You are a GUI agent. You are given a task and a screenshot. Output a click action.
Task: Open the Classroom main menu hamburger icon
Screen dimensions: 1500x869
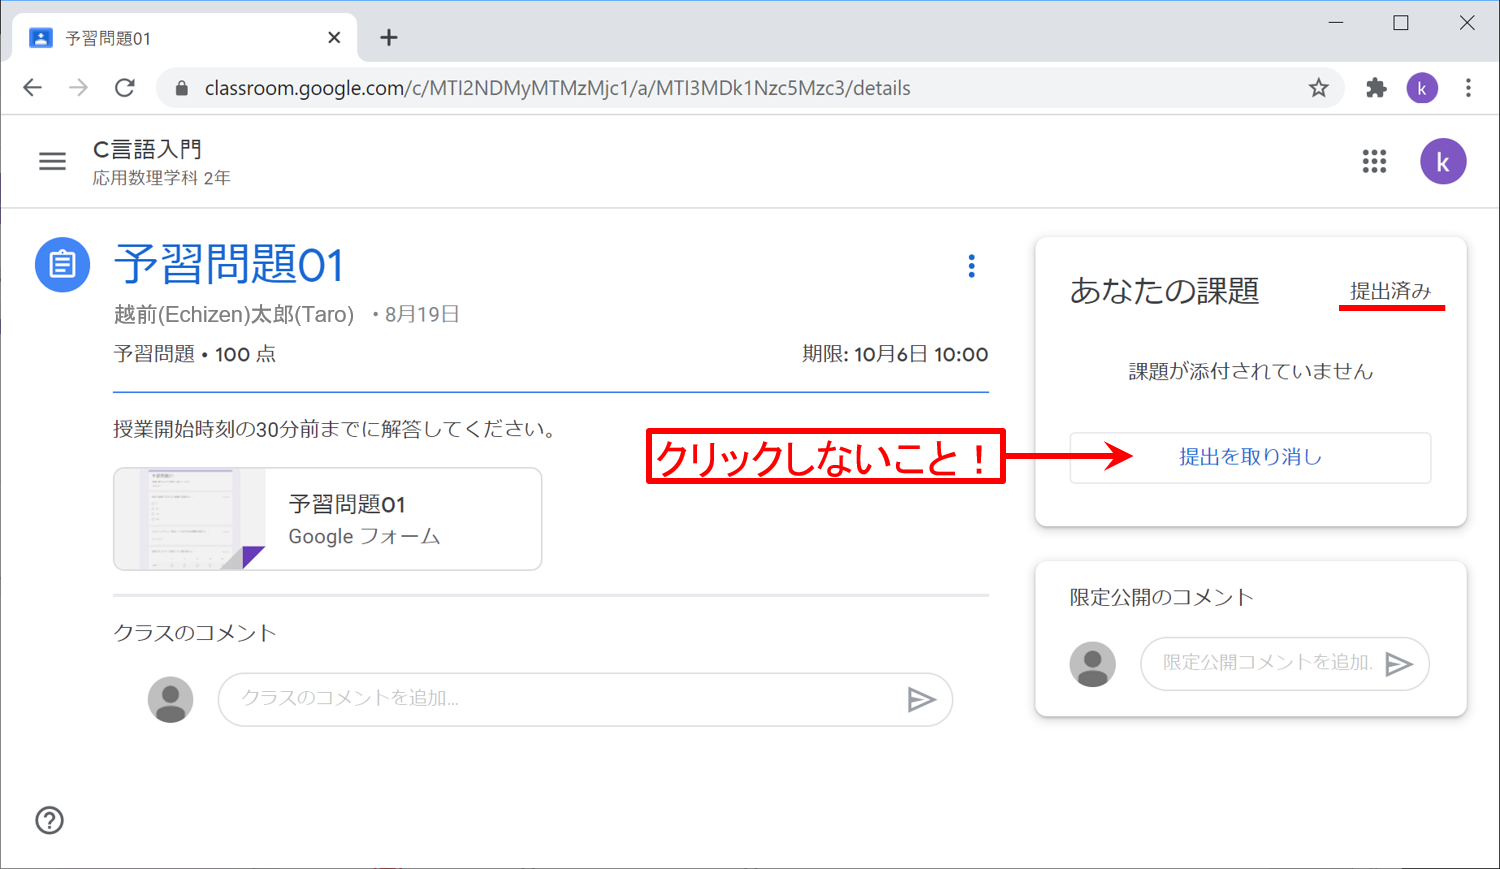pyautogui.click(x=52, y=161)
